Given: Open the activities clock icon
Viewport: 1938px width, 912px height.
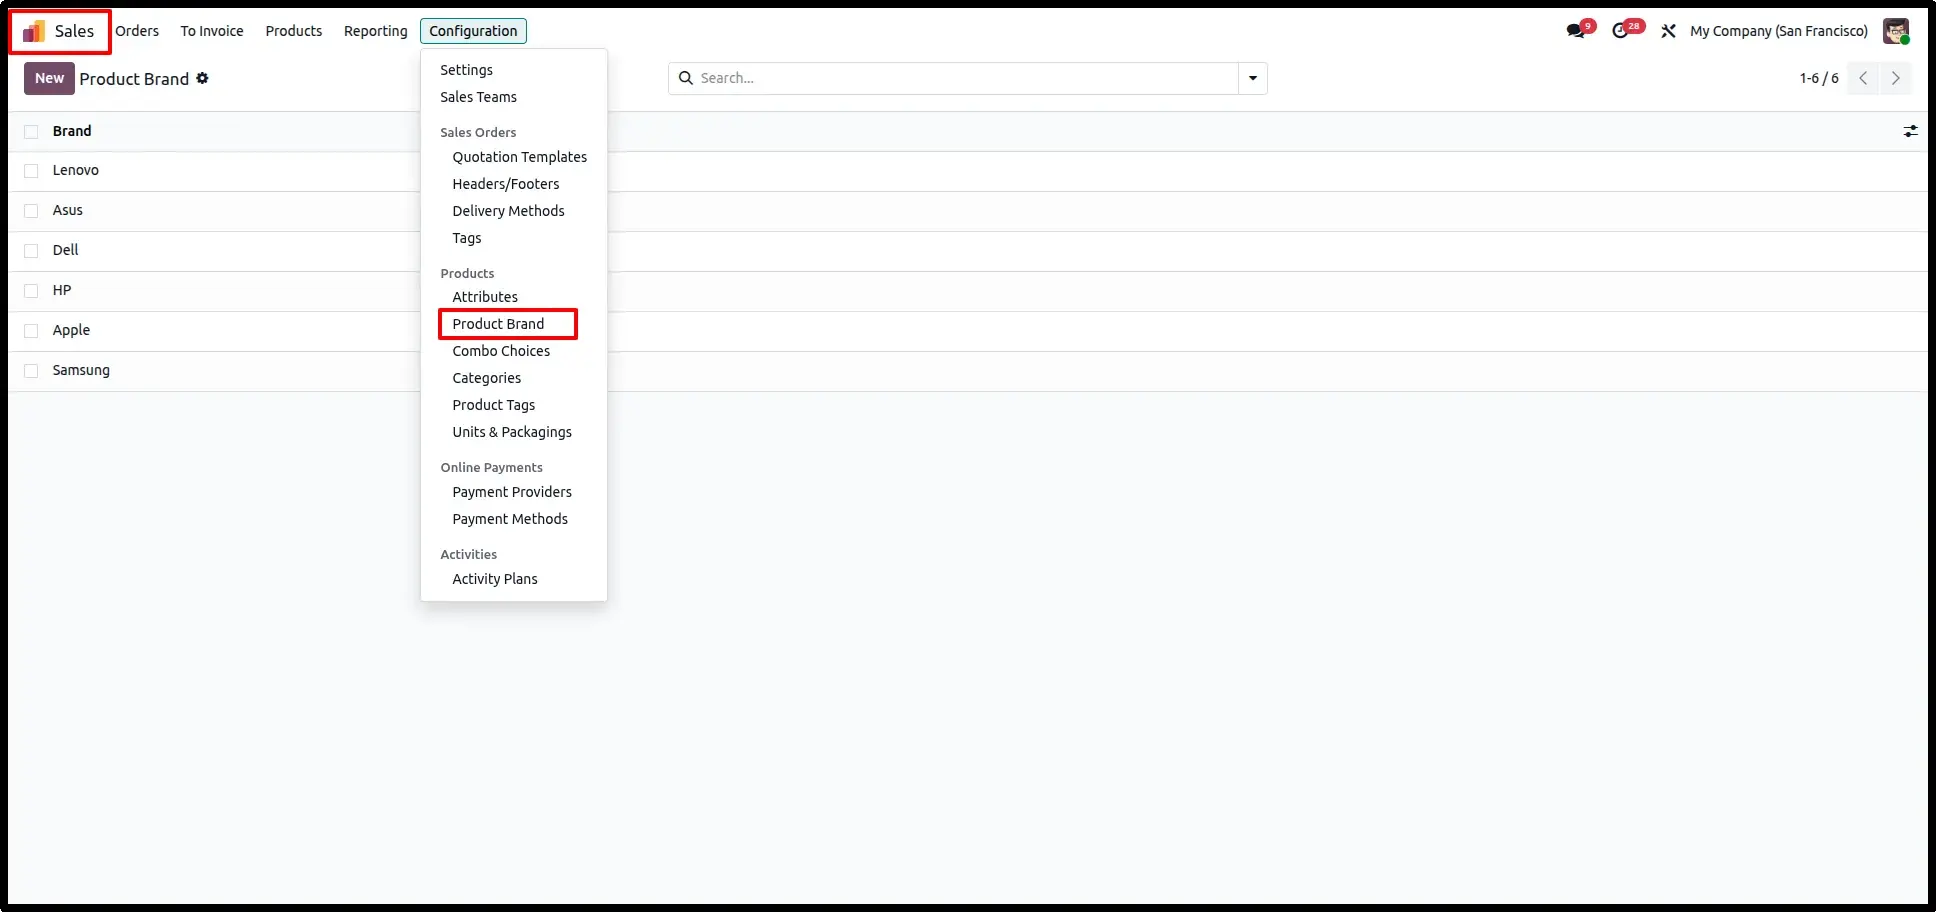Looking at the screenshot, I should (1621, 31).
